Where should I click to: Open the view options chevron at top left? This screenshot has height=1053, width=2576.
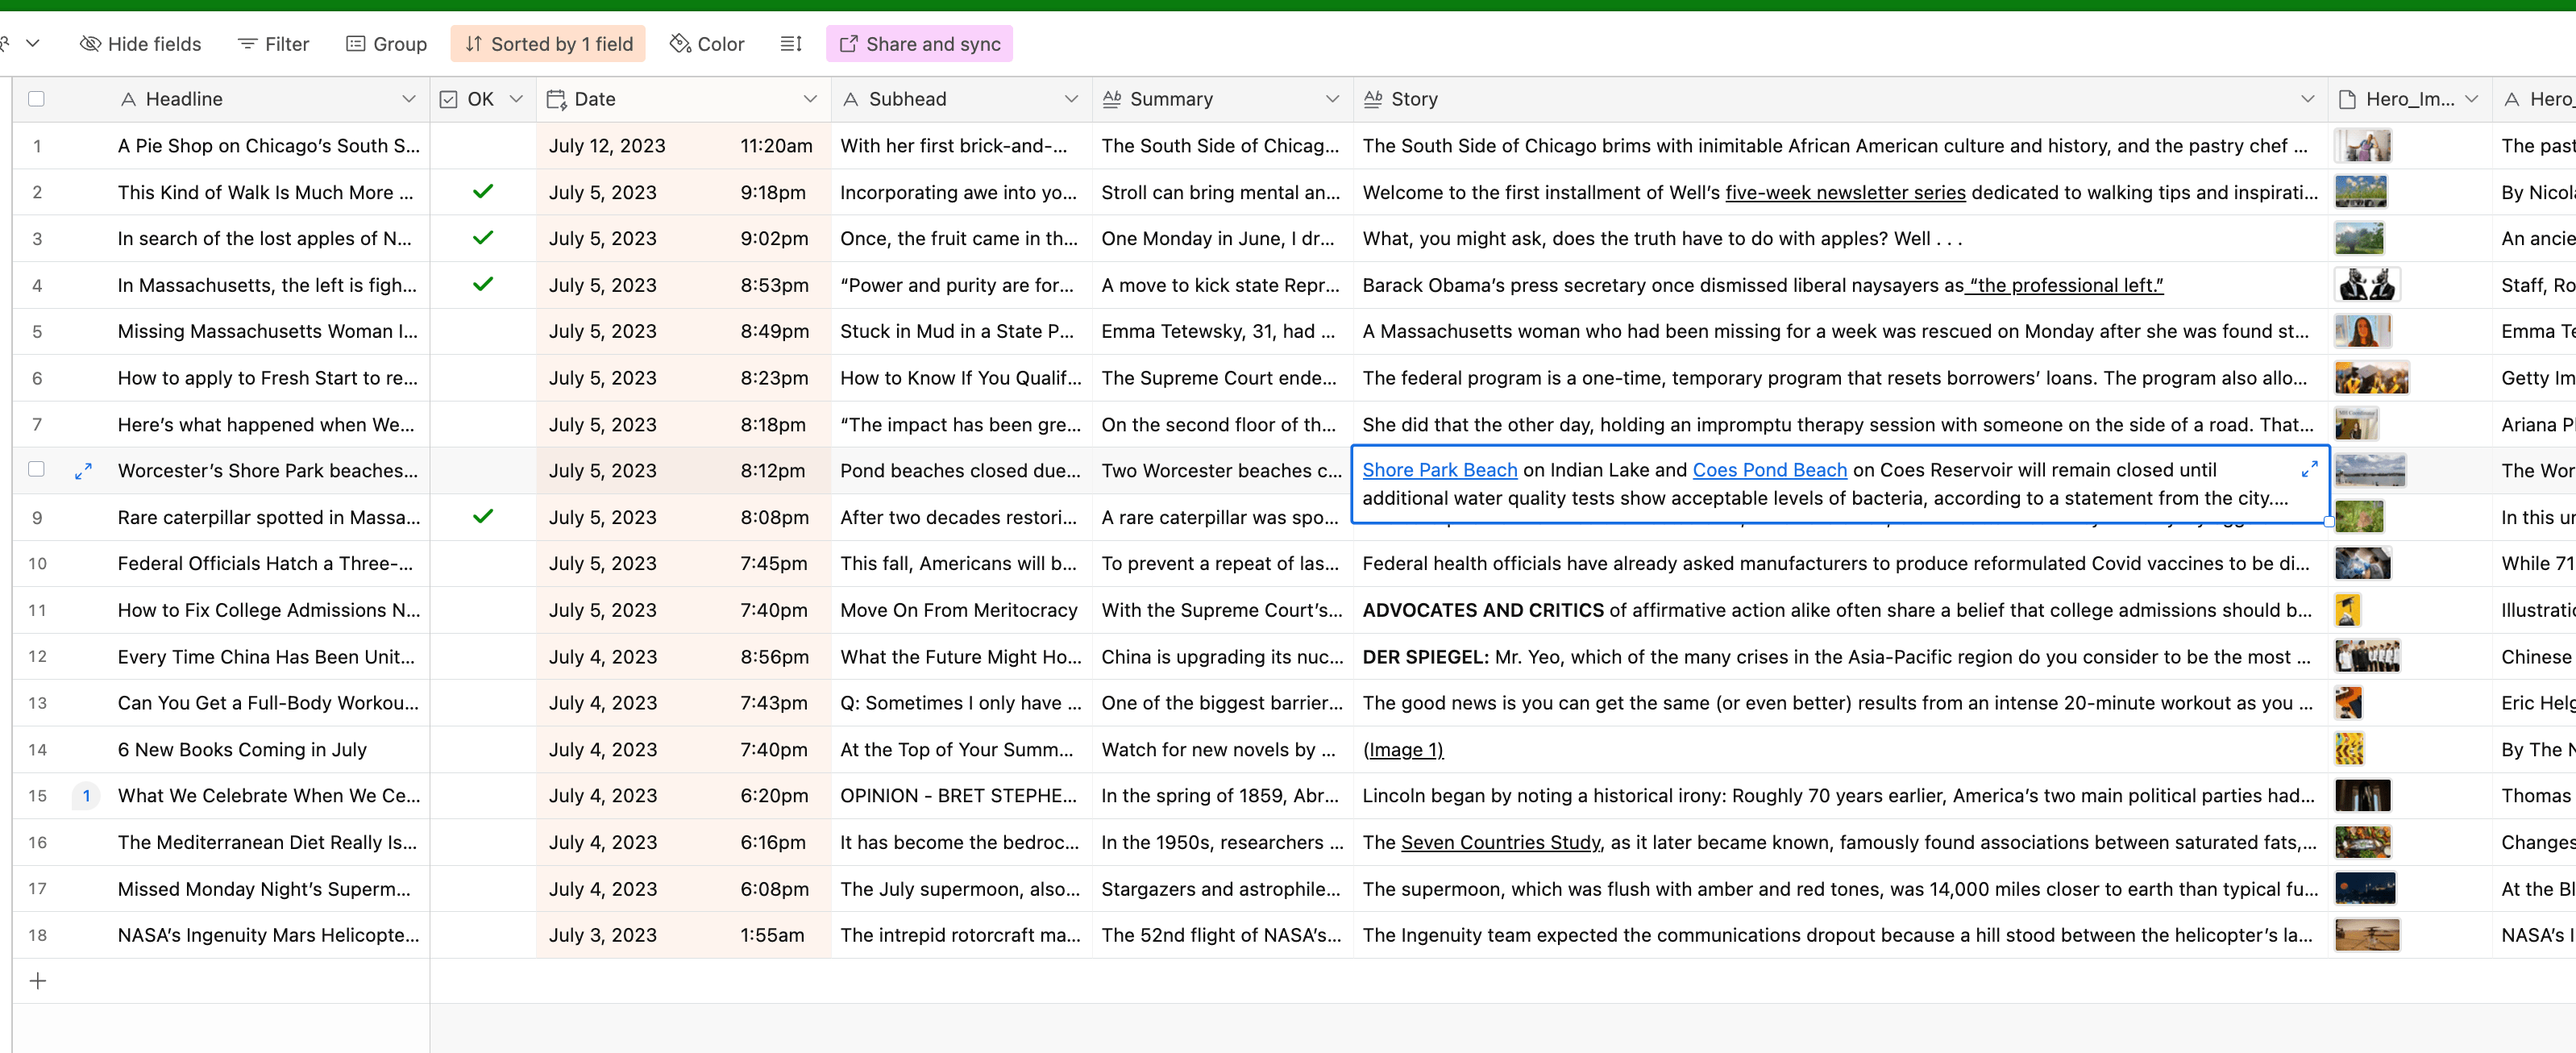[x=34, y=43]
